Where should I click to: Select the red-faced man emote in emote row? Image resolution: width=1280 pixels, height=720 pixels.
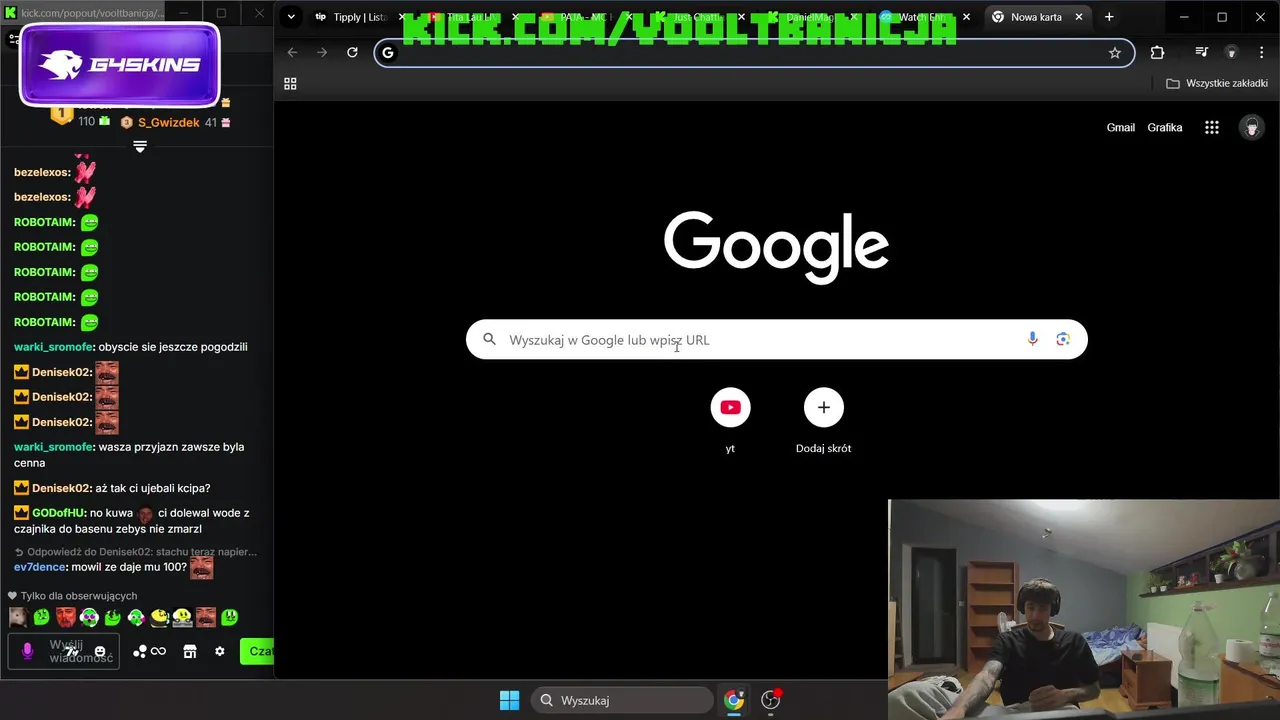pyautogui.click(x=65, y=617)
